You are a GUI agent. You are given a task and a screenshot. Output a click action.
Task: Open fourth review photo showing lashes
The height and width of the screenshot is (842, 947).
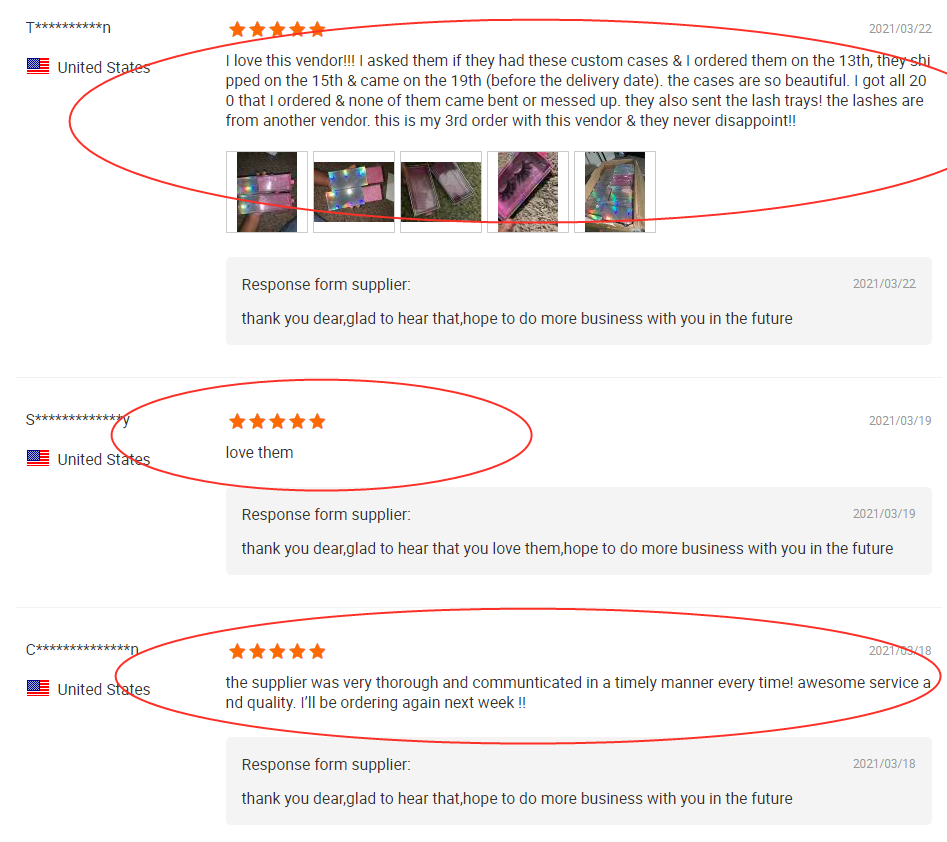point(528,192)
